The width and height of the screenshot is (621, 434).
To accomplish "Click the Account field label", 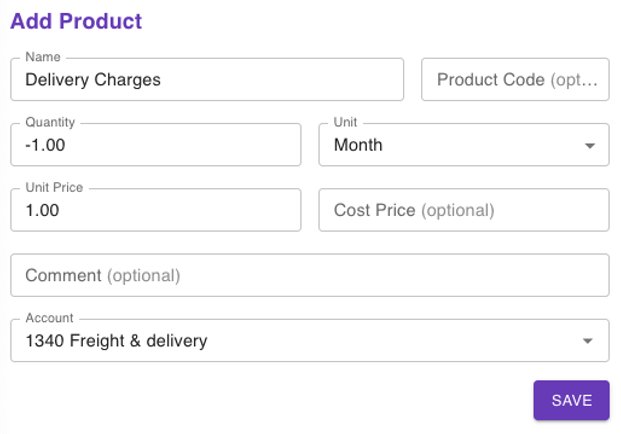I will tap(49, 318).
